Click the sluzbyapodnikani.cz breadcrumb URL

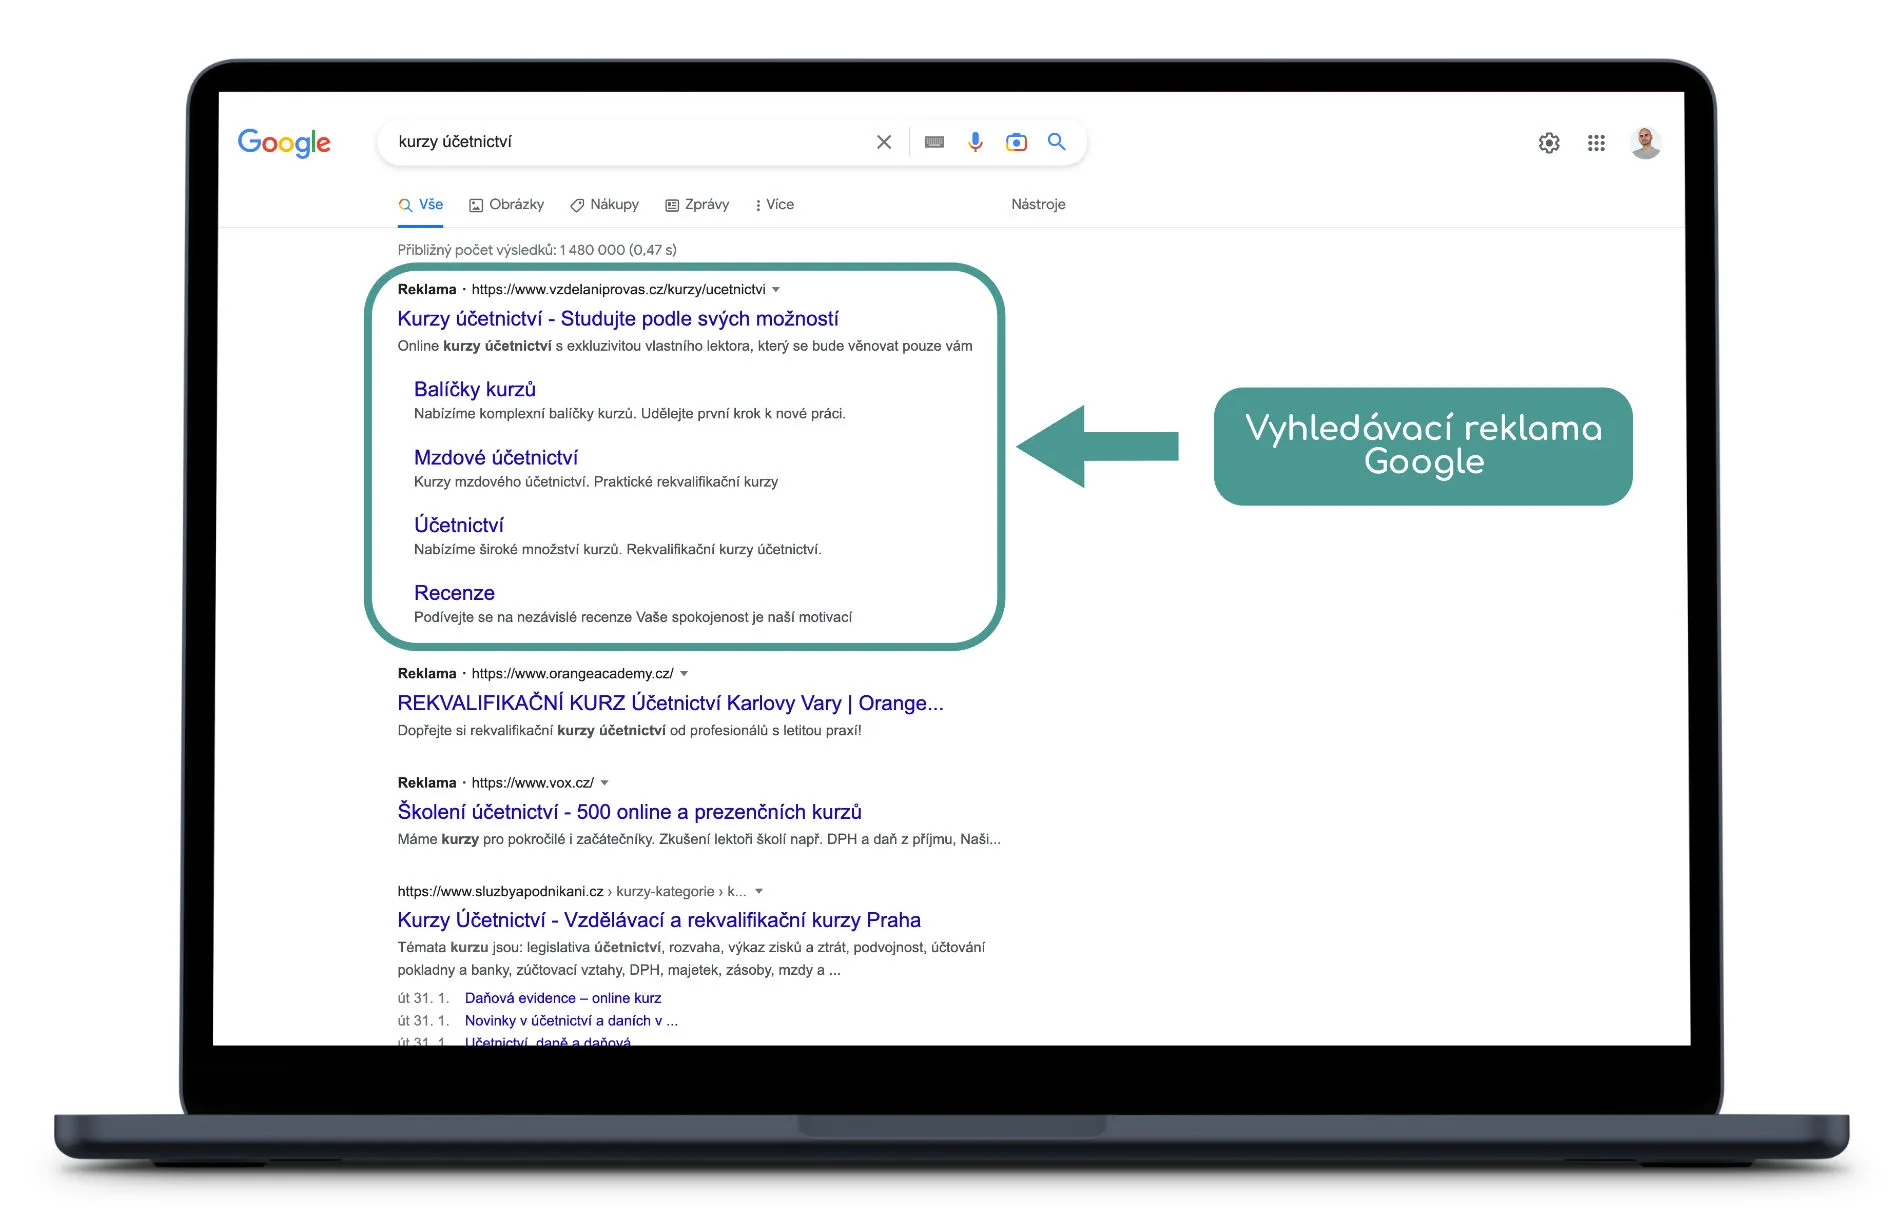[572, 891]
